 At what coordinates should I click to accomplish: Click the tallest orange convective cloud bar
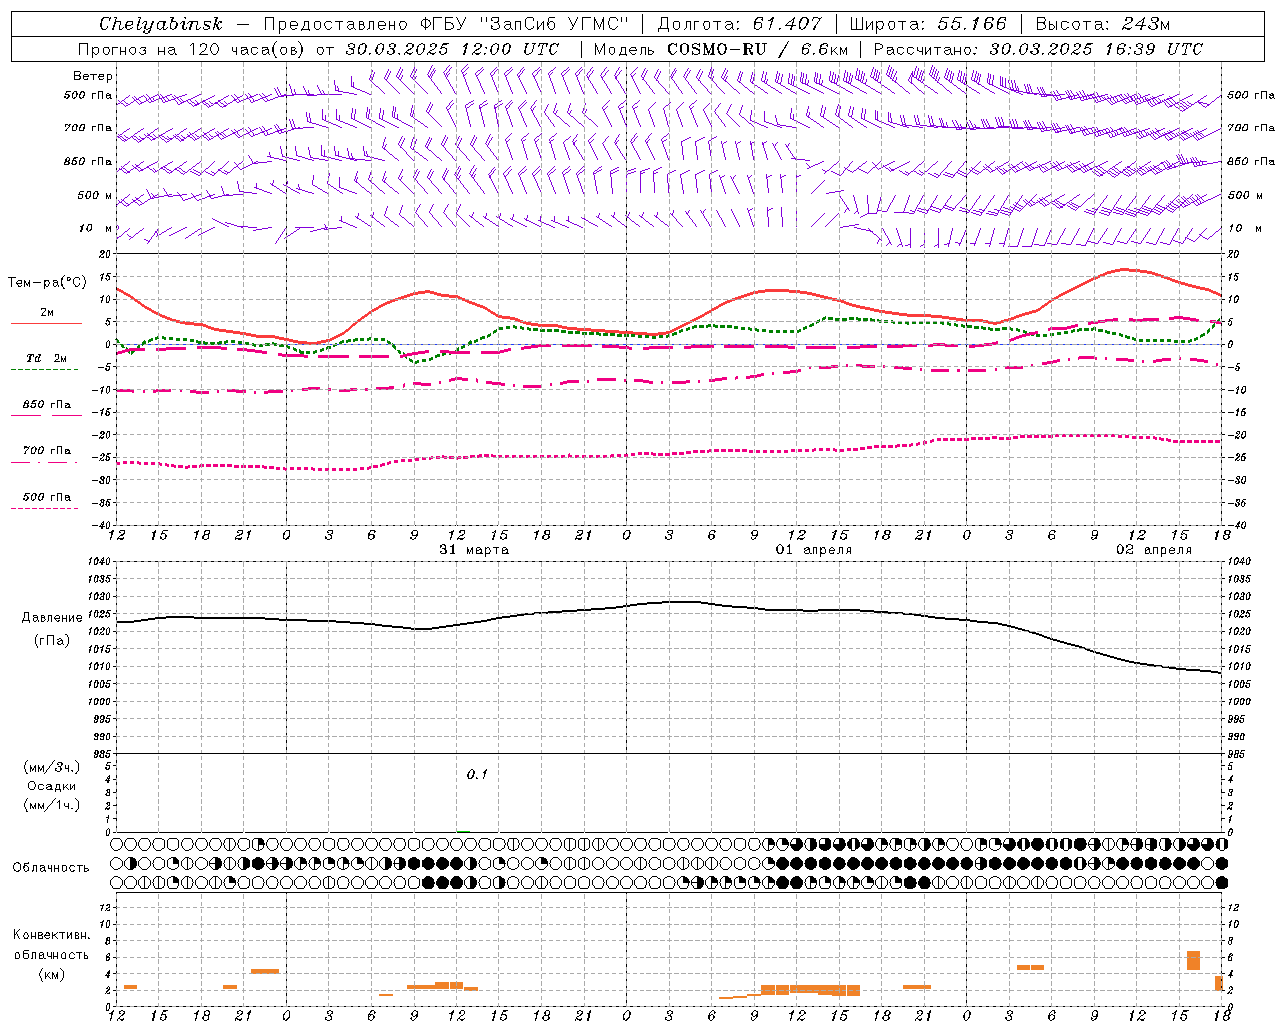click(x=1193, y=960)
